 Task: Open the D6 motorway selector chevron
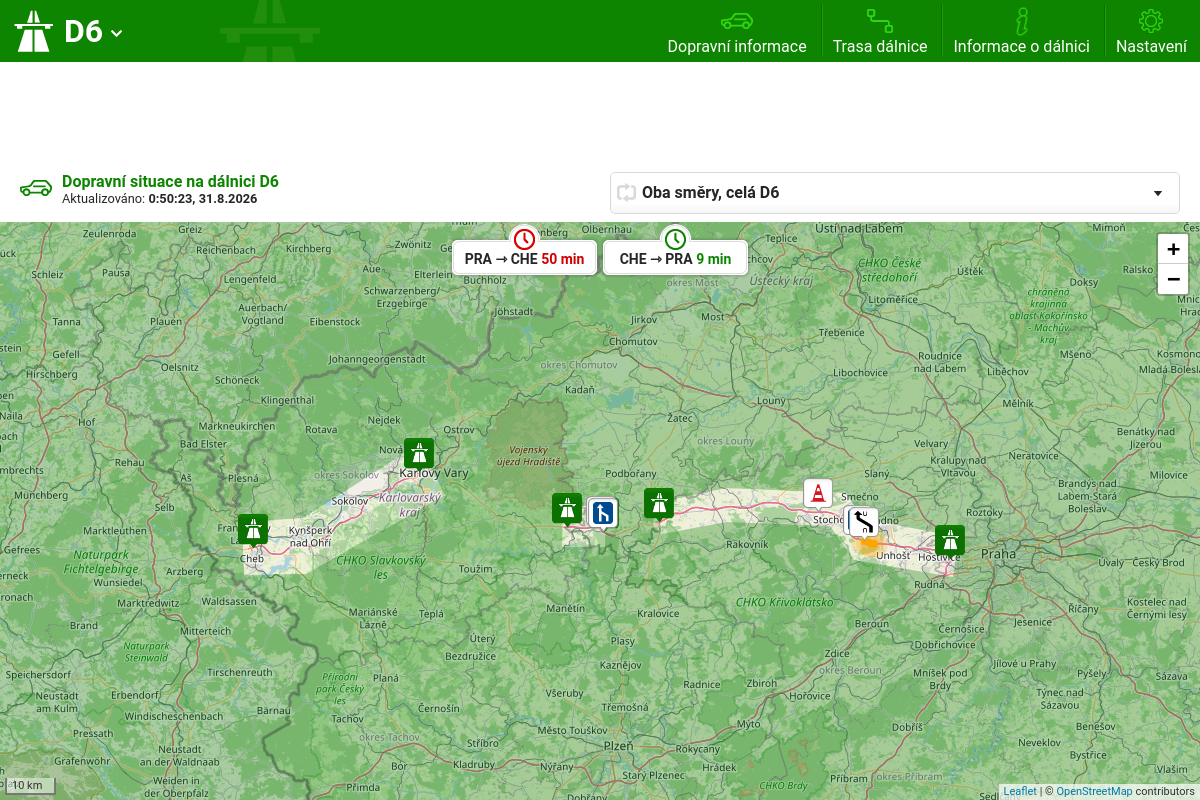click(x=117, y=33)
